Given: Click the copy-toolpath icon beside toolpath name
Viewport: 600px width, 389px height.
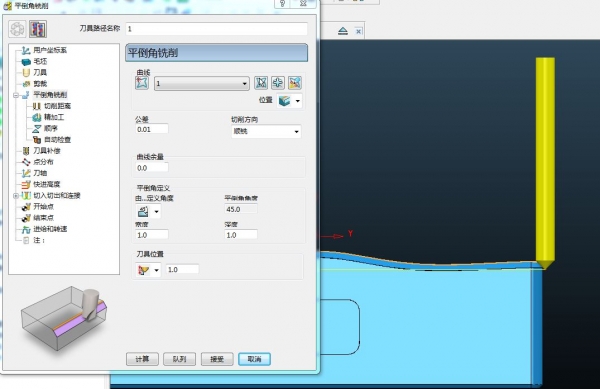Looking at the screenshot, I should (38, 29).
